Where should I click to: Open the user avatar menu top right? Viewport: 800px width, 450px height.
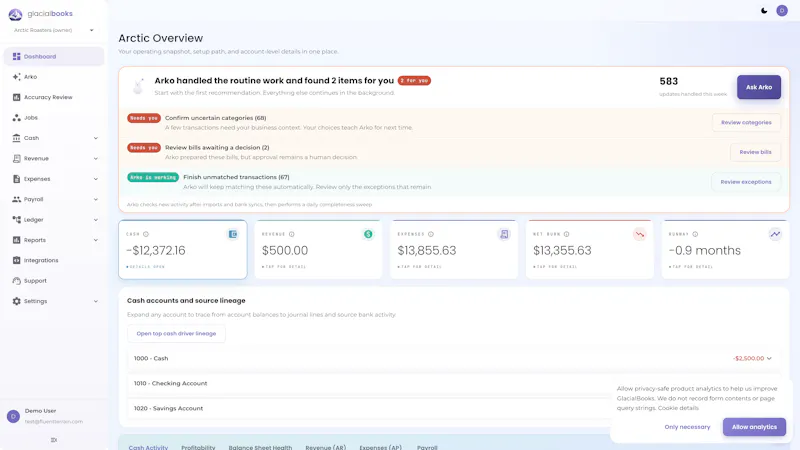coord(782,11)
